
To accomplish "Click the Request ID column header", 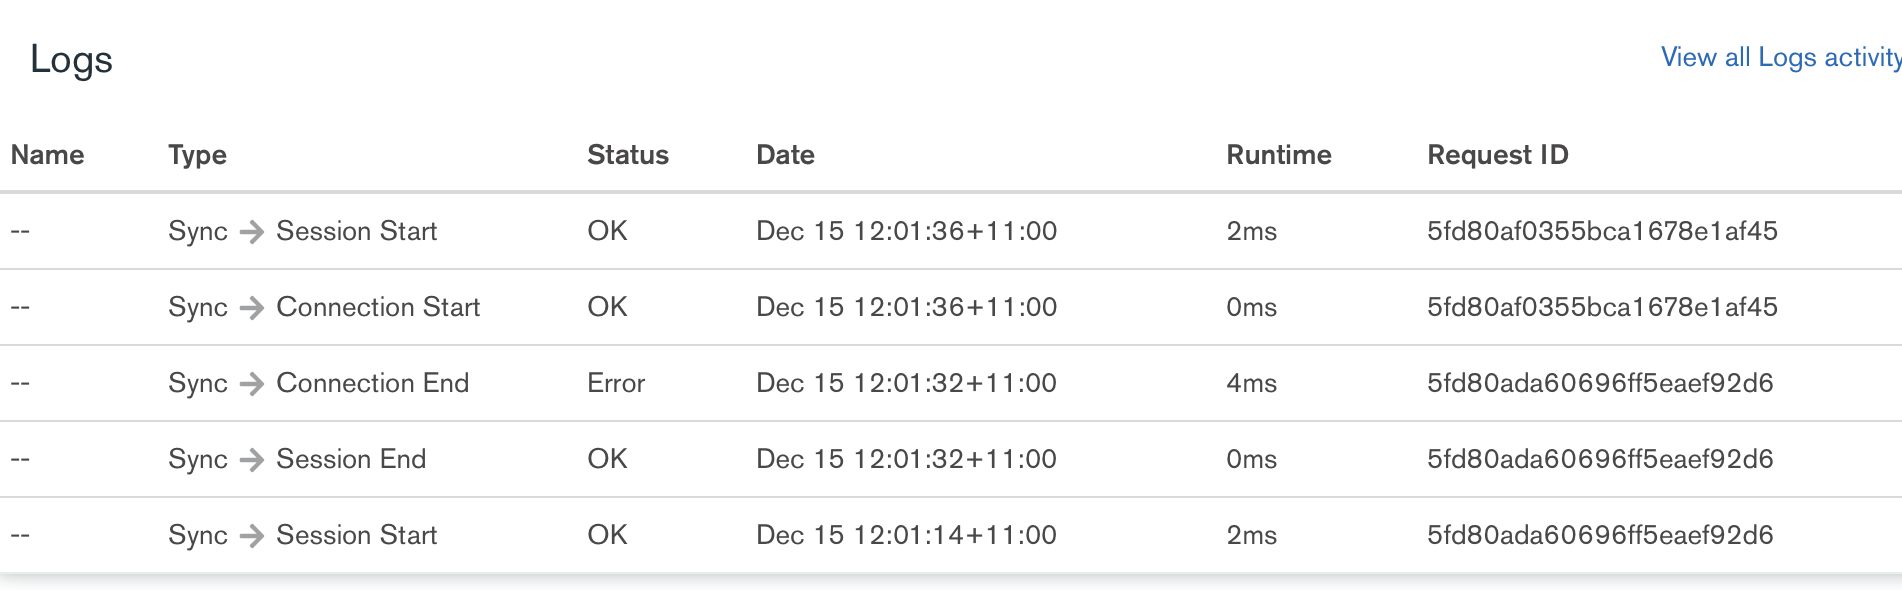I will click(1497, 155).
